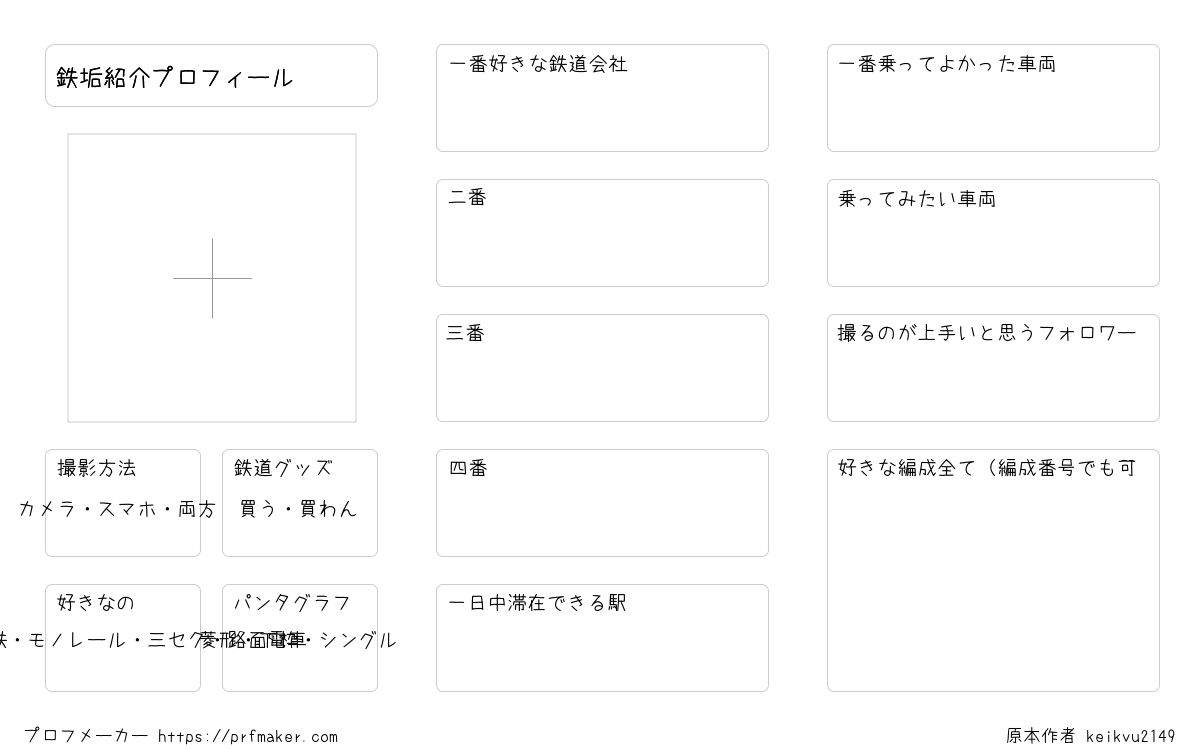Choose the カメラ・スマホ・両方 option text
The image size is (1200, 750).
point(117,509)
